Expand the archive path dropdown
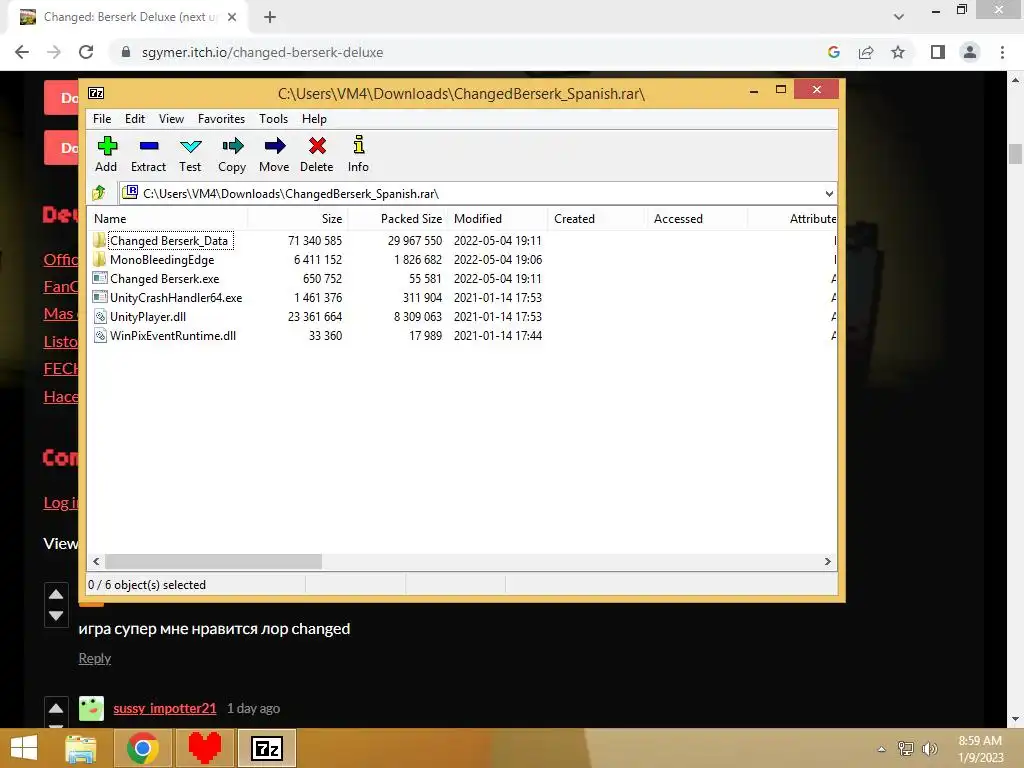This screenshot has width=1024, height=768. point(829,194)
